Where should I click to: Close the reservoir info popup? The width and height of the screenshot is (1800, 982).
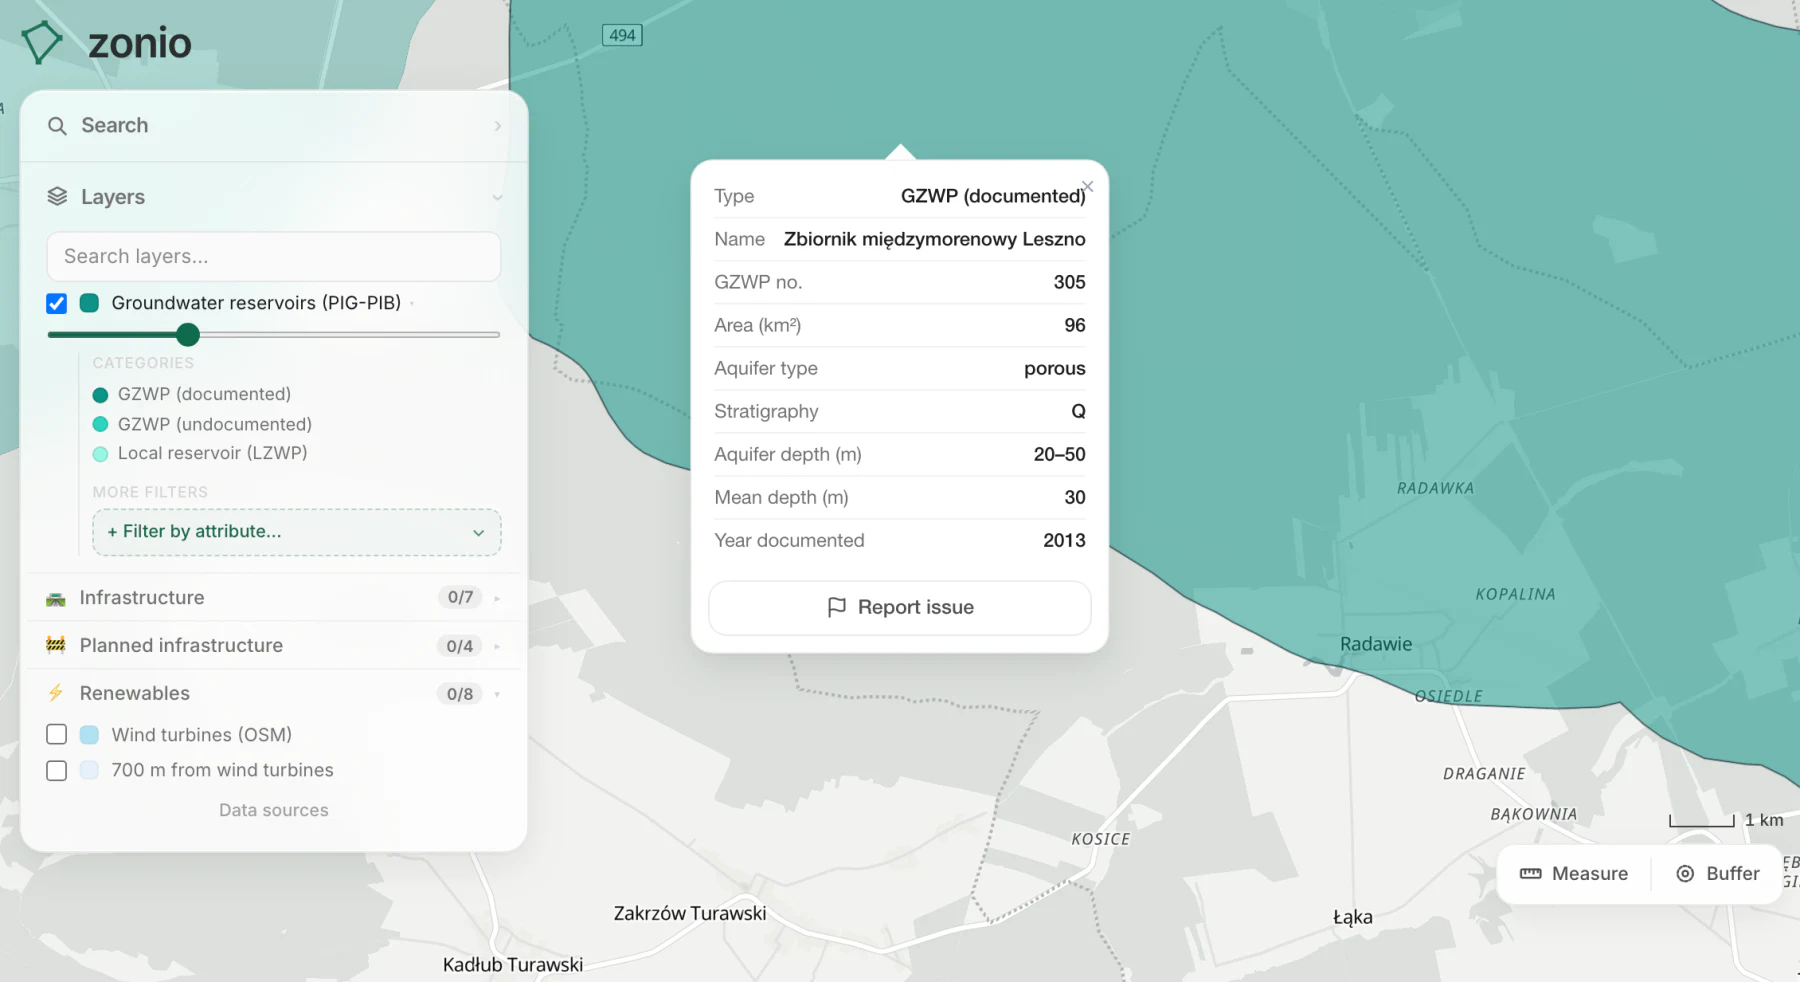point(1088,186)
